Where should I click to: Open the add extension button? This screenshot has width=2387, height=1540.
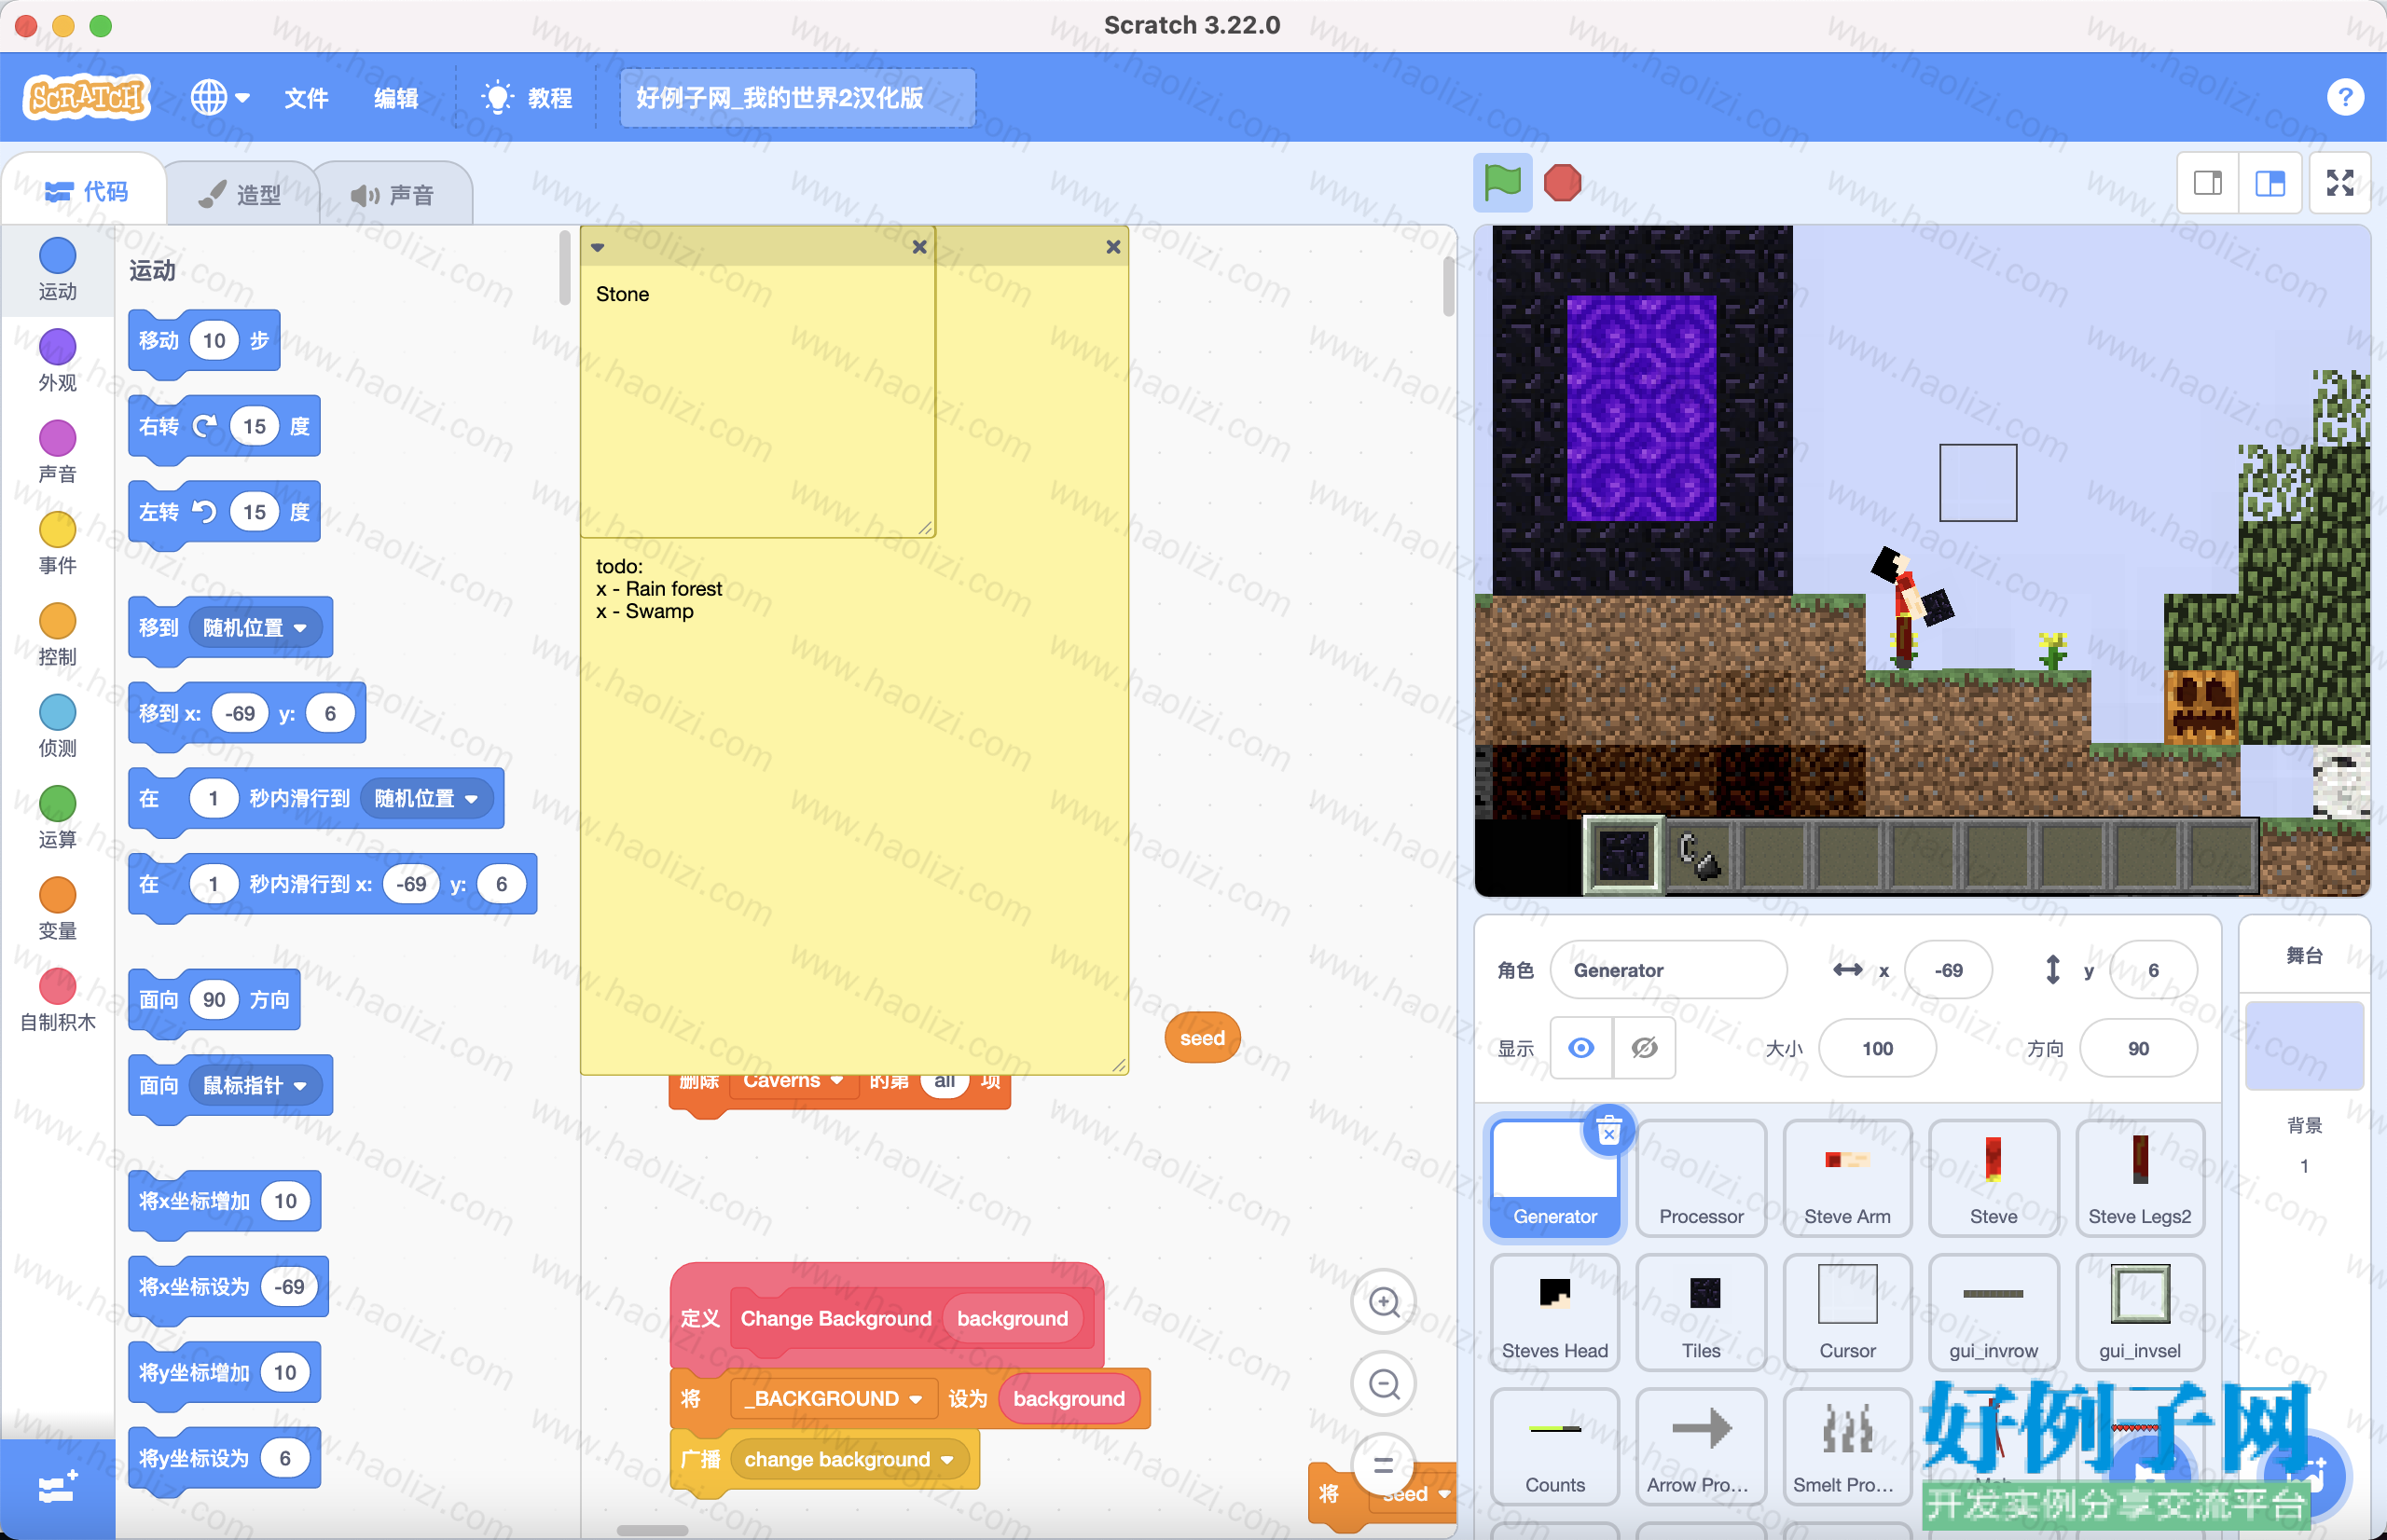(57, 1489)
